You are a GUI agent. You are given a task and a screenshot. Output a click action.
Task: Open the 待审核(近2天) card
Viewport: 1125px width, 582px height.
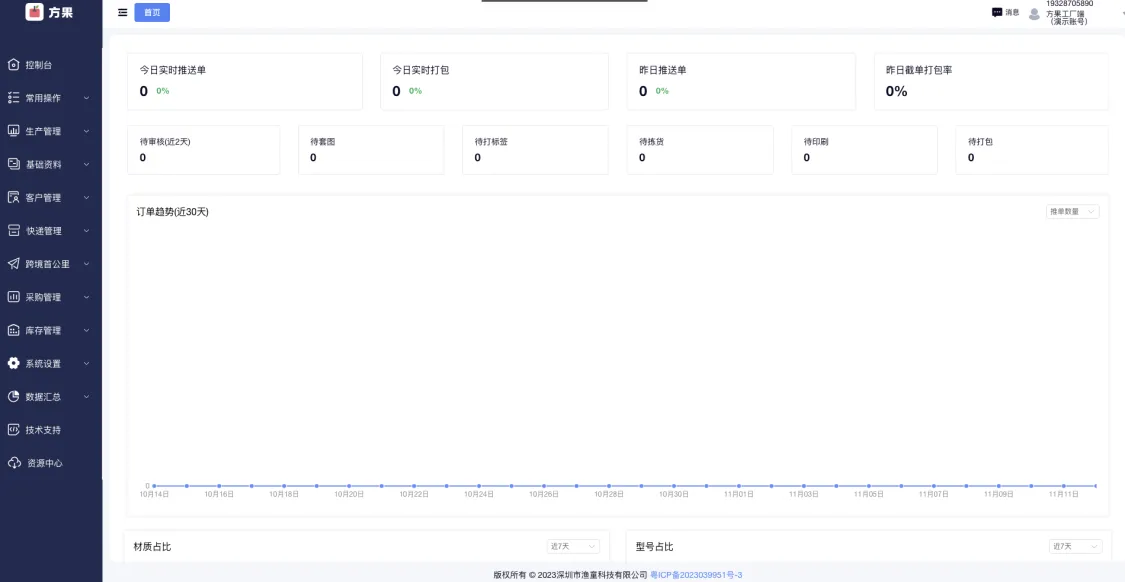click(204, 150)
